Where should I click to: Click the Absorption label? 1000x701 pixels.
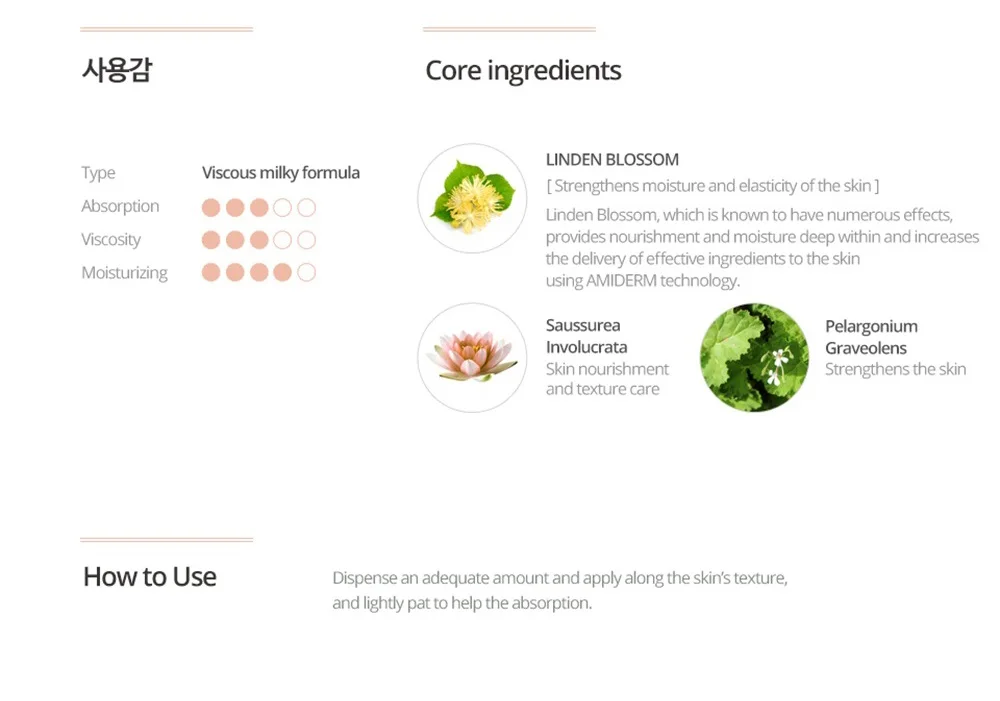pos(120,206)
